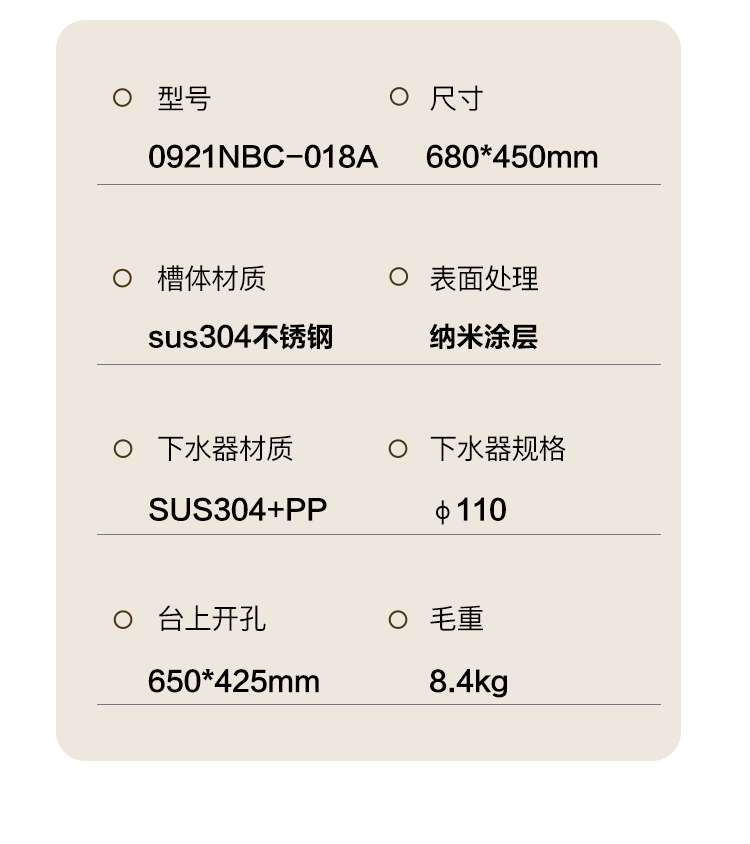Click the 型号 label heading
Viewport: 750px width, 844px height.
184,99
